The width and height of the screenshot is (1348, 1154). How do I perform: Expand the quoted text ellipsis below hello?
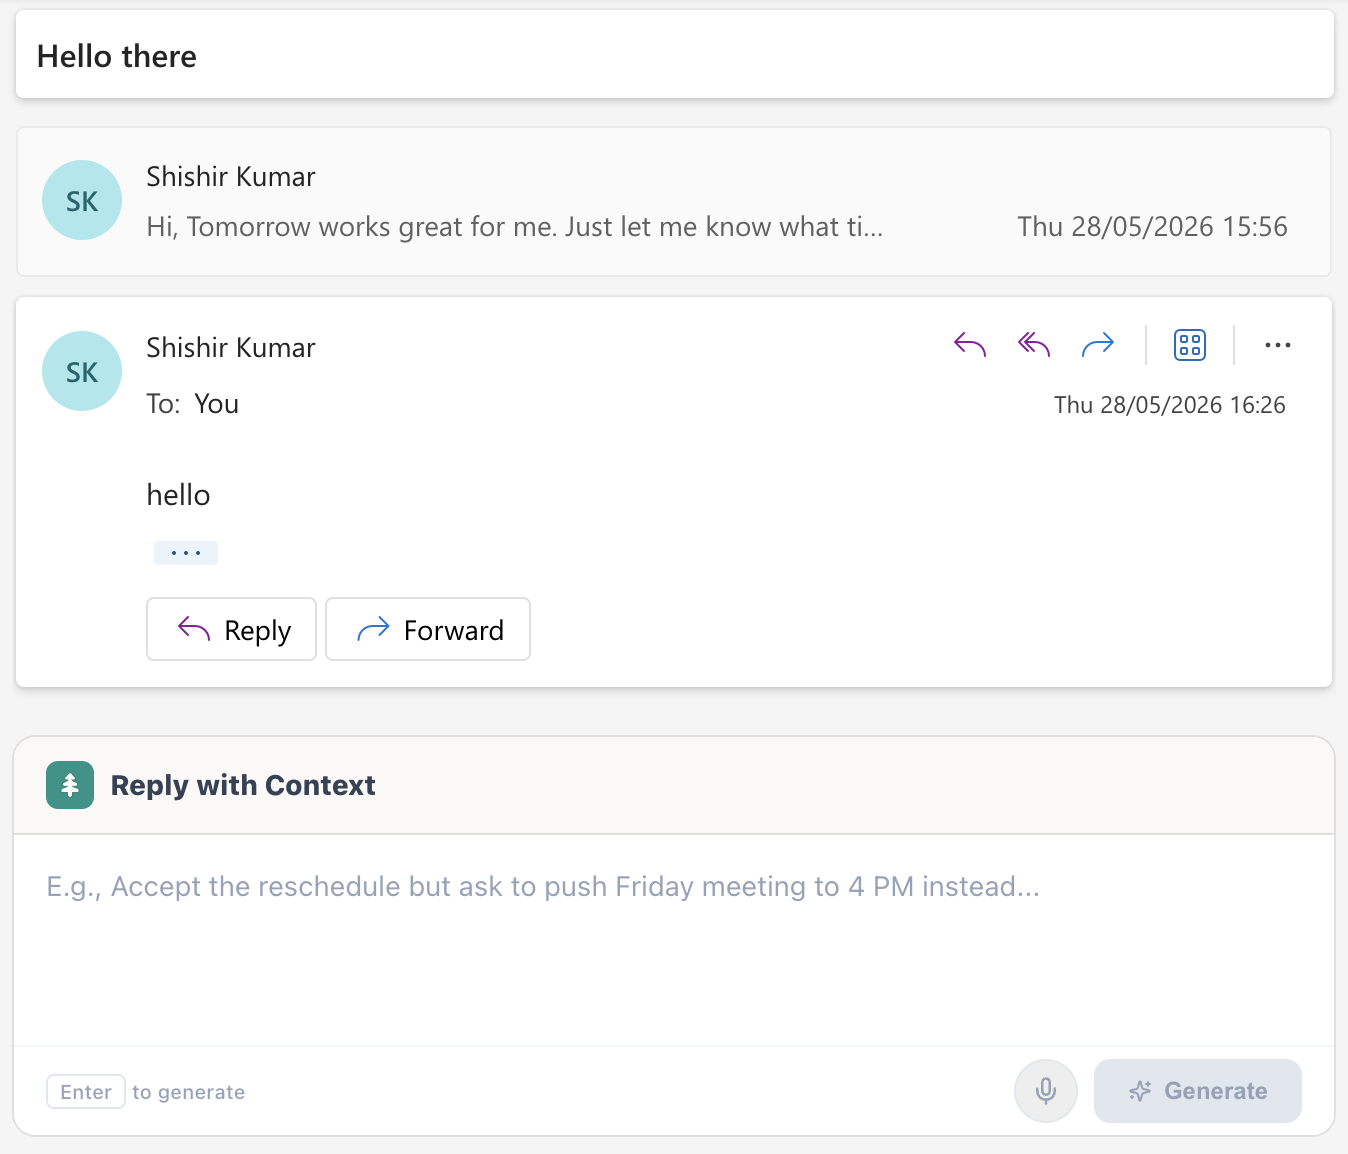[186, 553]
